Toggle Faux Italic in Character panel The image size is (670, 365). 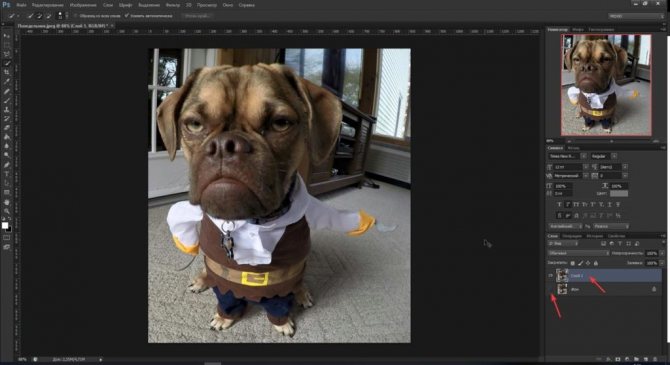[x=567, y=205]
